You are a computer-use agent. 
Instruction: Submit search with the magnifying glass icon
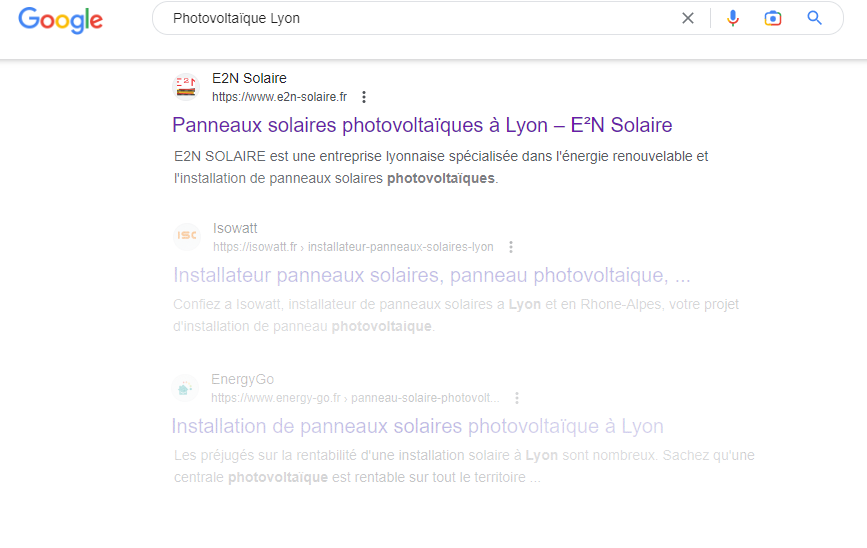pos(814,18)
